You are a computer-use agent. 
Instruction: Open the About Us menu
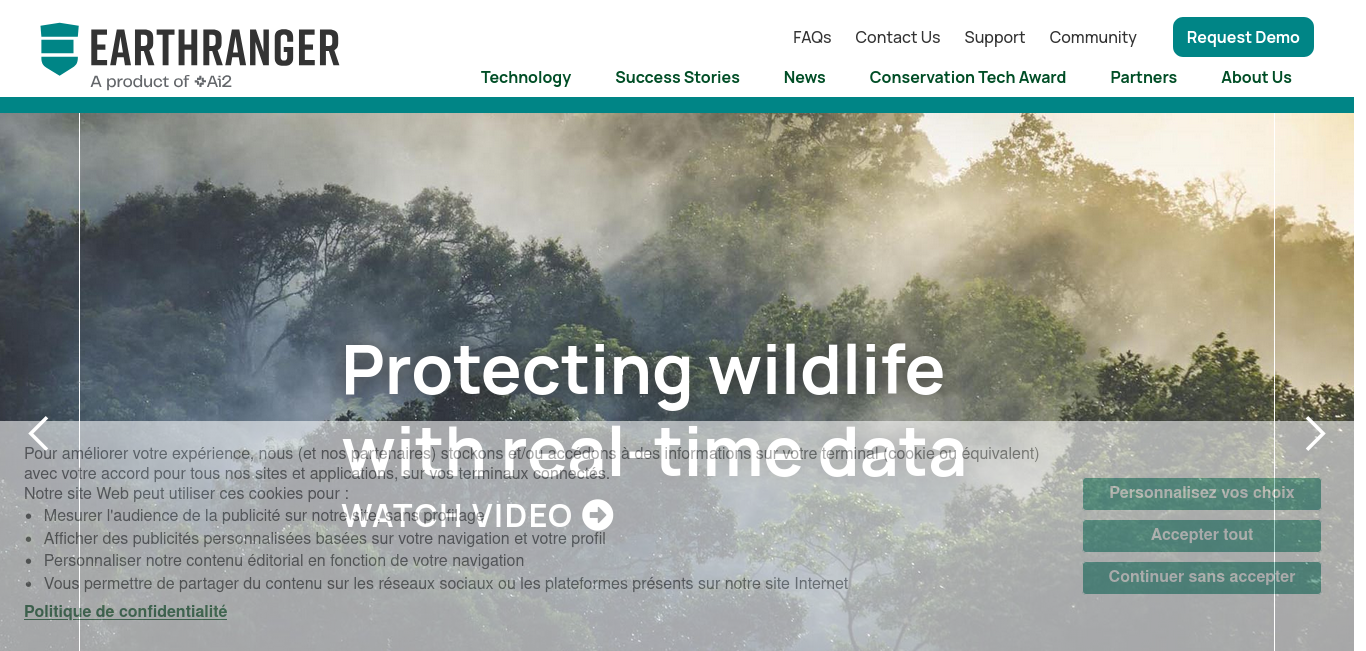coord(1256,77)
